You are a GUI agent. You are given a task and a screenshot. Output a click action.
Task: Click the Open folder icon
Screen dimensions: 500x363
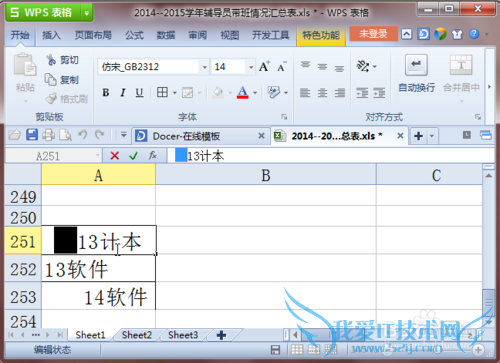coord(15,135)
